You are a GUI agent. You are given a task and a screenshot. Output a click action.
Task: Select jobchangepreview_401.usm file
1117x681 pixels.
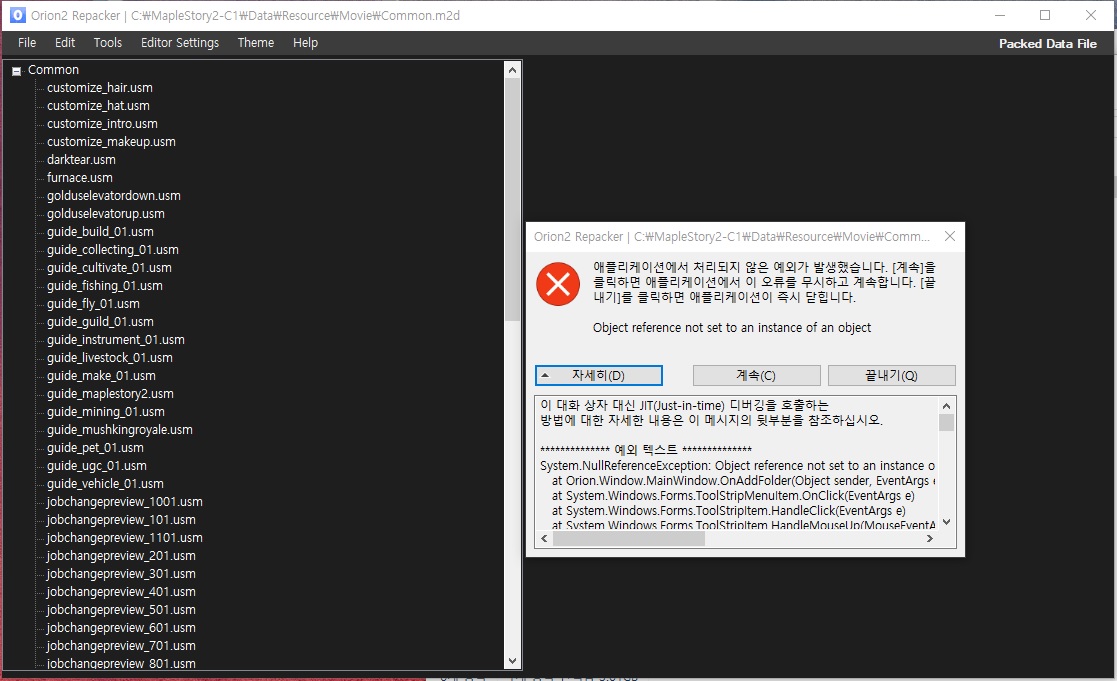pos(121,591)
